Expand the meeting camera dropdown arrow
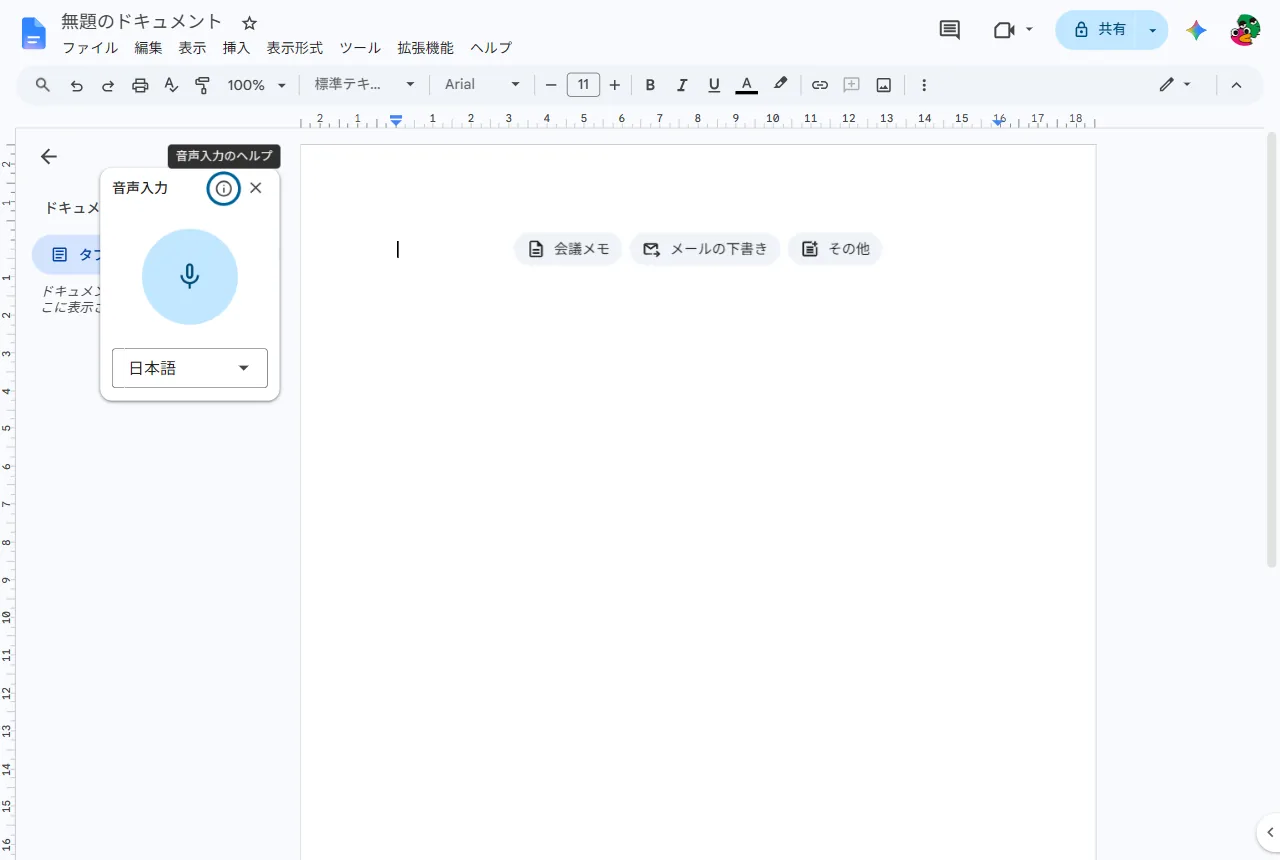Image resolution: width=1280 pixels, height=860 pixels. tap(1029, 30)
